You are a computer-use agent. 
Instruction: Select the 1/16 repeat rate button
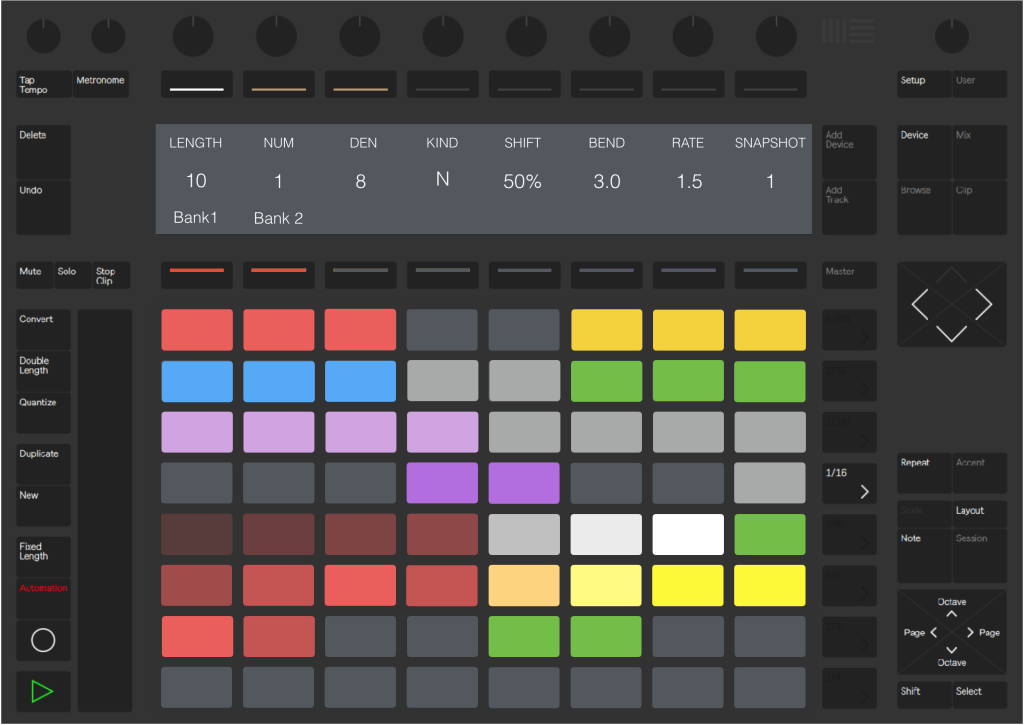point(848,483)
